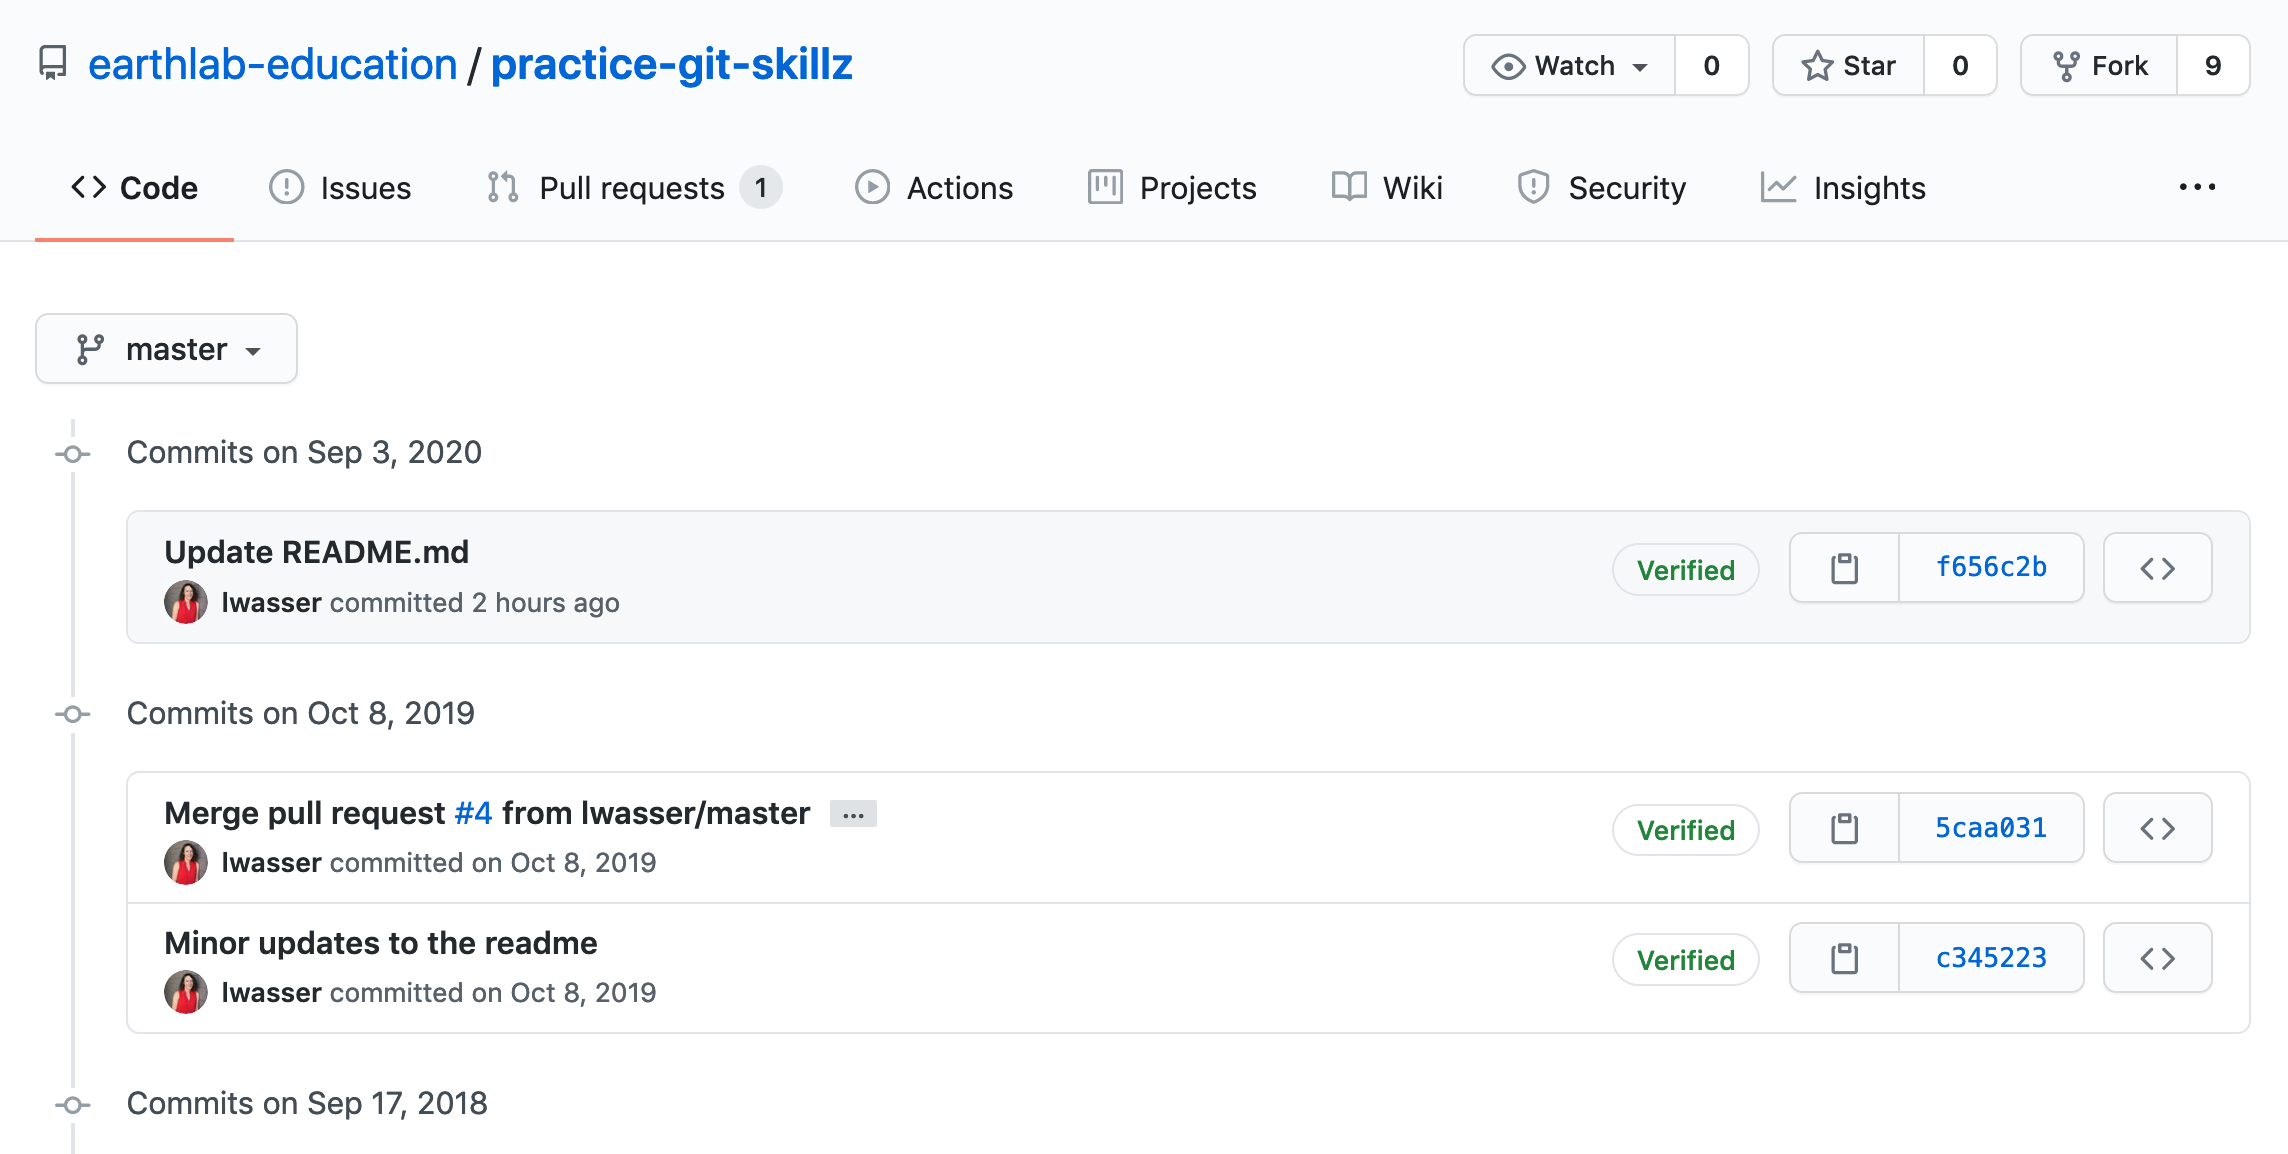Open lwasser profile on Update README.md commit

tap(271, 602)
